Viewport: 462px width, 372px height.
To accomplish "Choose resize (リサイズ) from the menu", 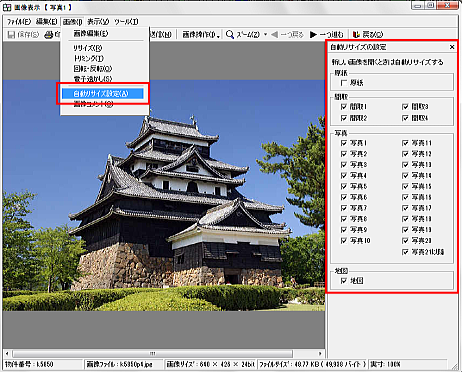I will coord(88,48).
